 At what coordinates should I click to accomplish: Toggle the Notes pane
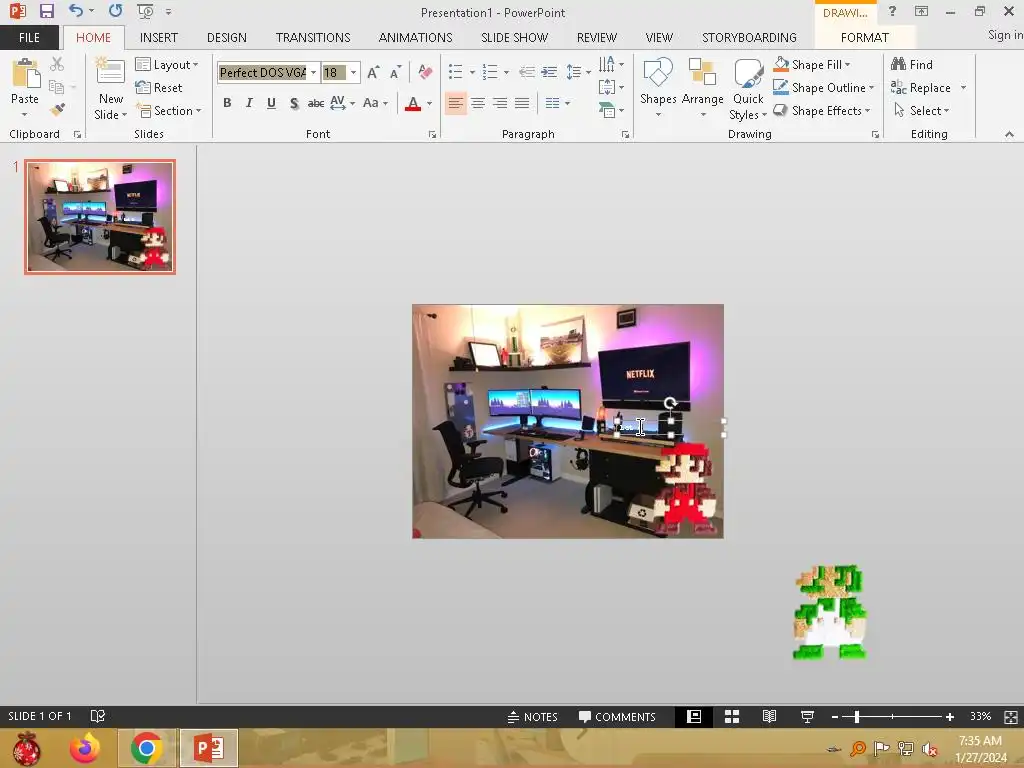[x=532, y=716]
